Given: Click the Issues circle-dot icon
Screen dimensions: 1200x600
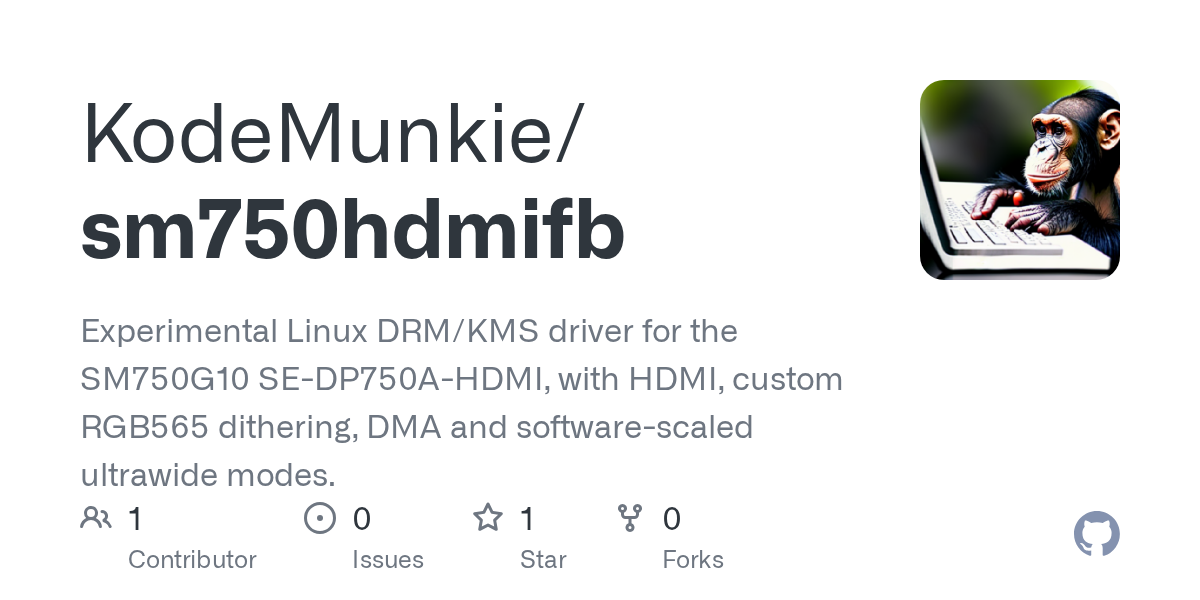Looking at the screenshot, I should pyautogui.click(x=319, y=518).
